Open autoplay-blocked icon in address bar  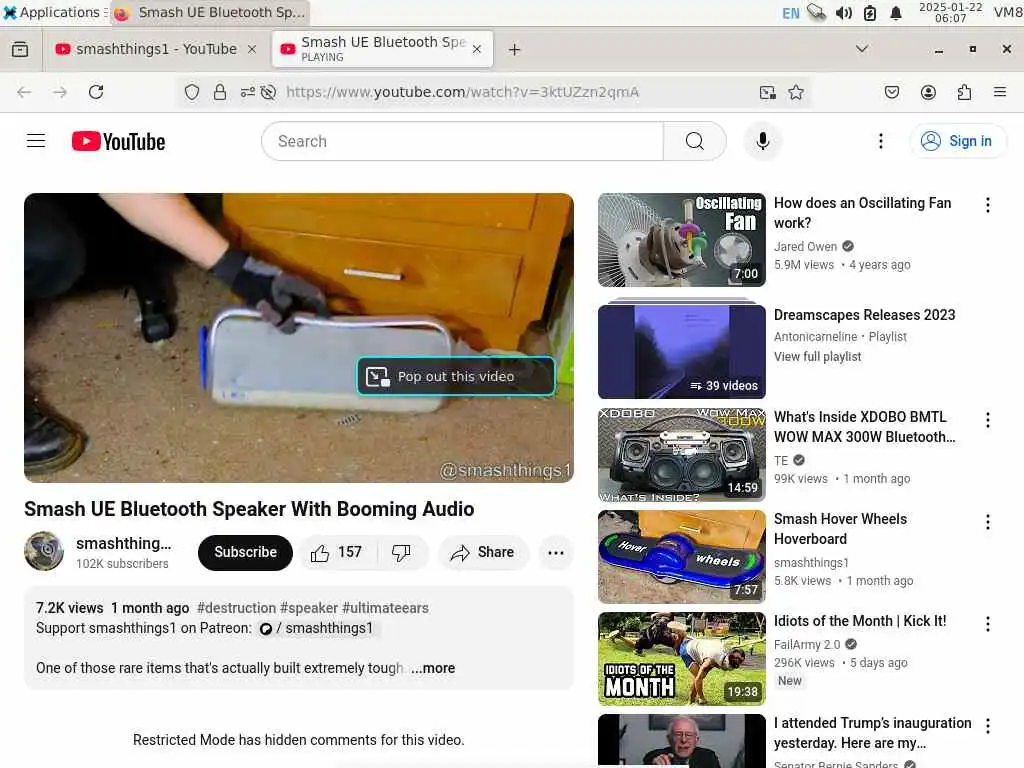tap(268, 92)
